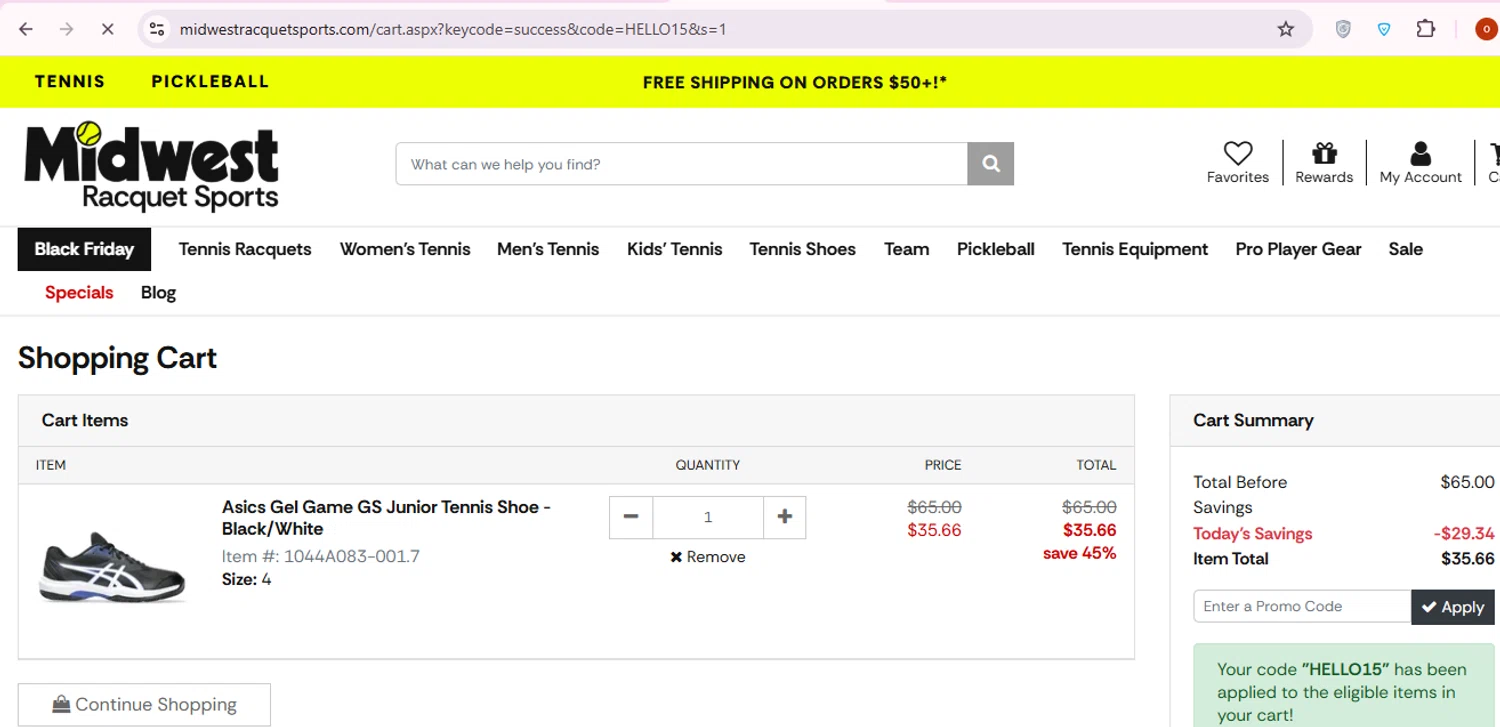Open Pro Player Gear menu

click(x=1298, y=249)
